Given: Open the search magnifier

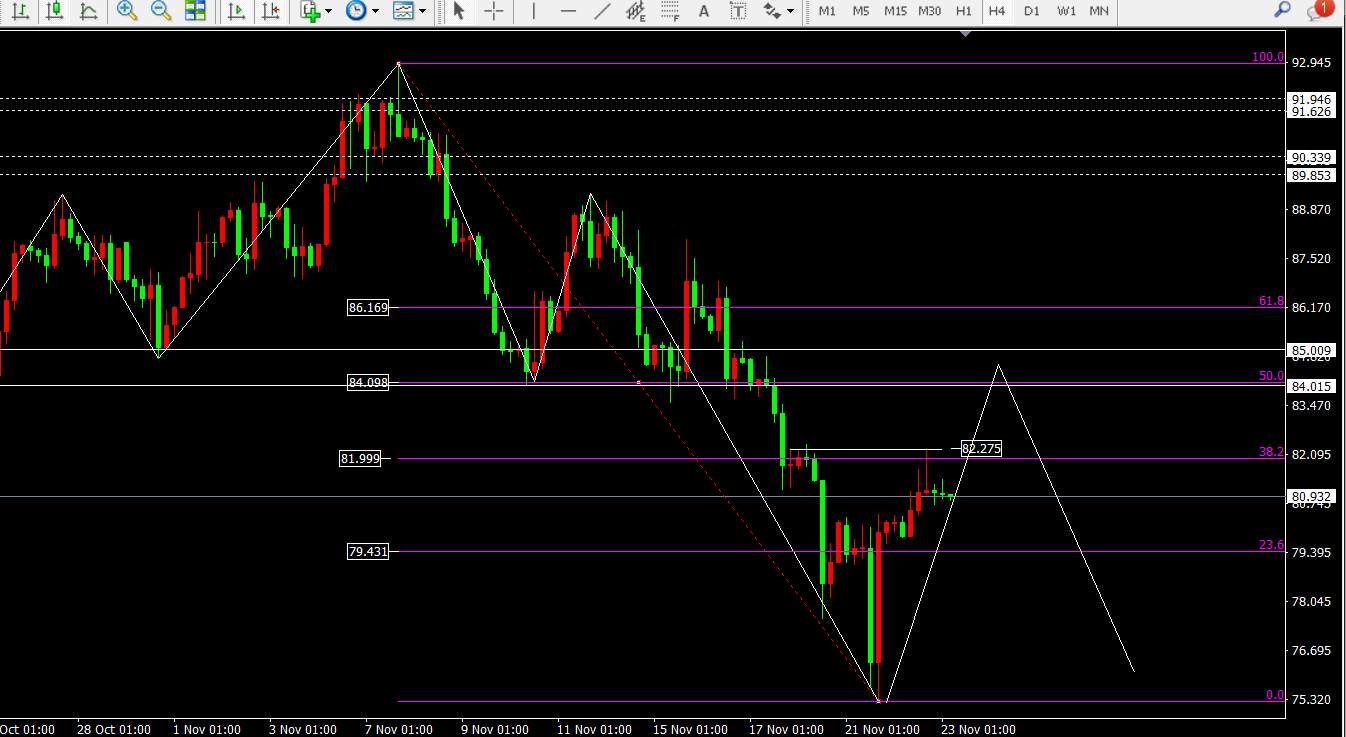Looking at the screenshot, I should (1282, 11).
